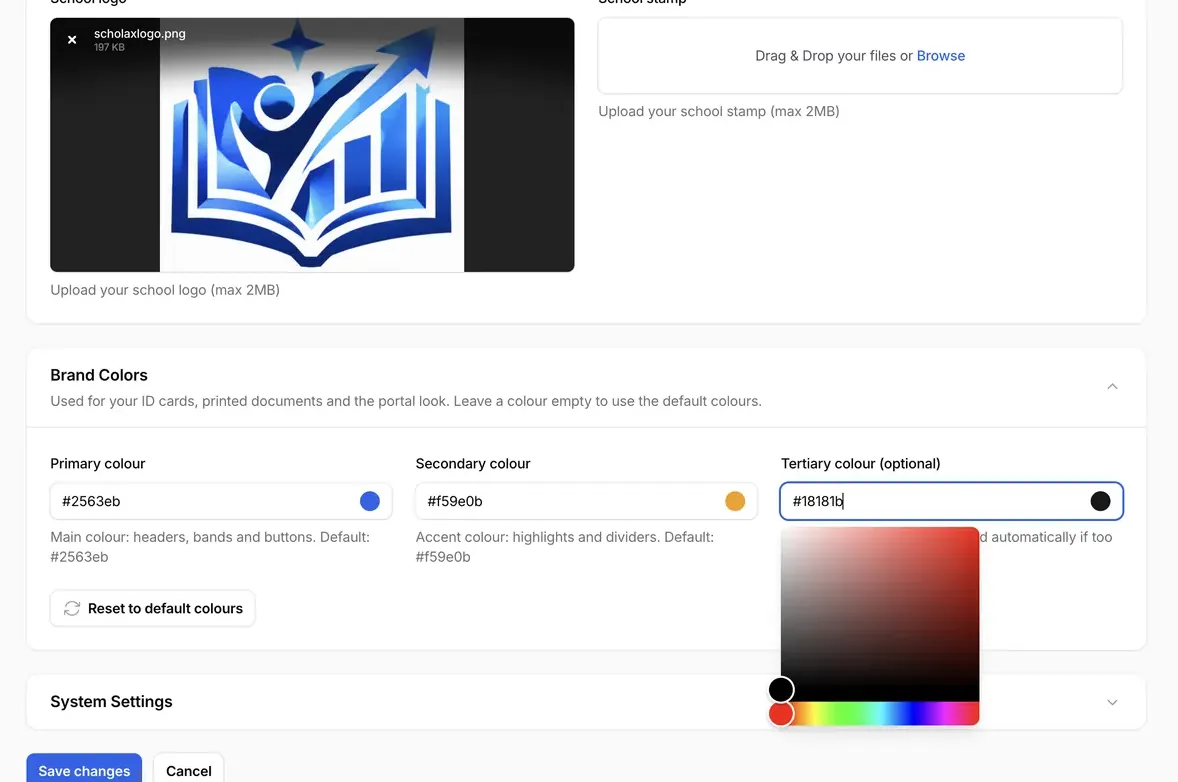Click the Brand Colors heading
This screenshot has height=782, width=1178.
click(99, 375)
